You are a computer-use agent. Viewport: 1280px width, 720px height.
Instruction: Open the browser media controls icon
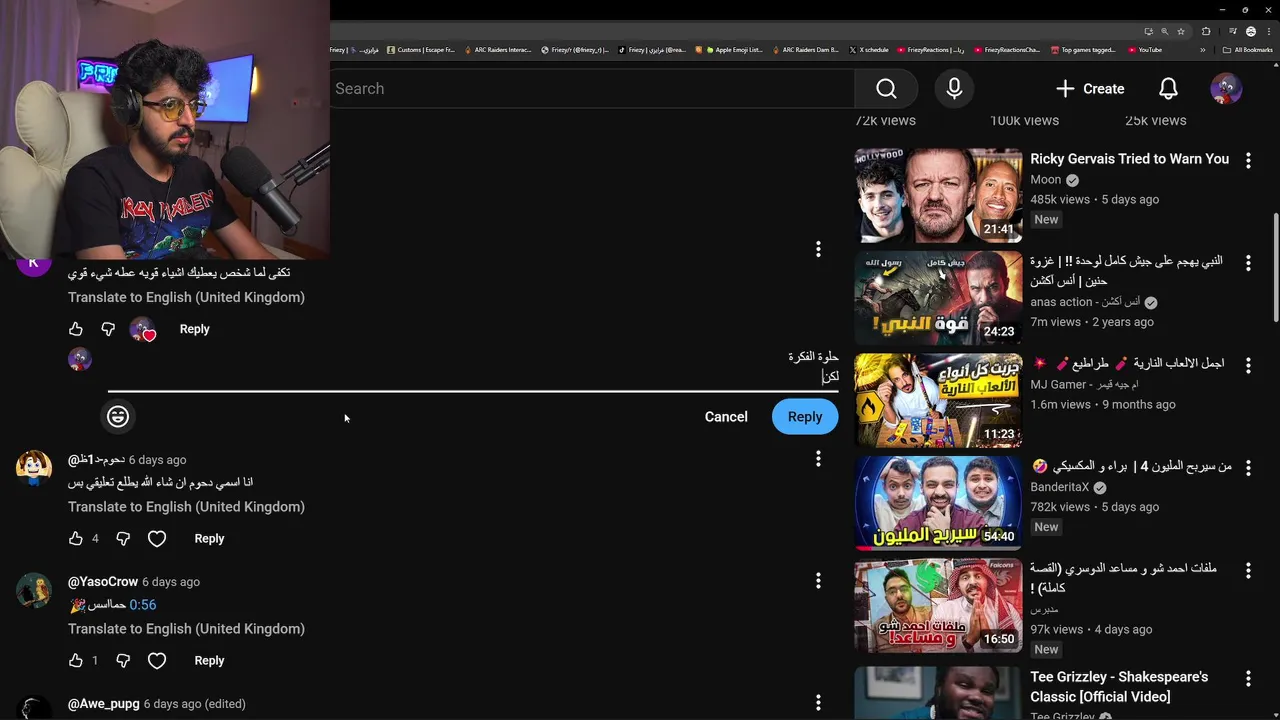click(x=1233, y=31)
